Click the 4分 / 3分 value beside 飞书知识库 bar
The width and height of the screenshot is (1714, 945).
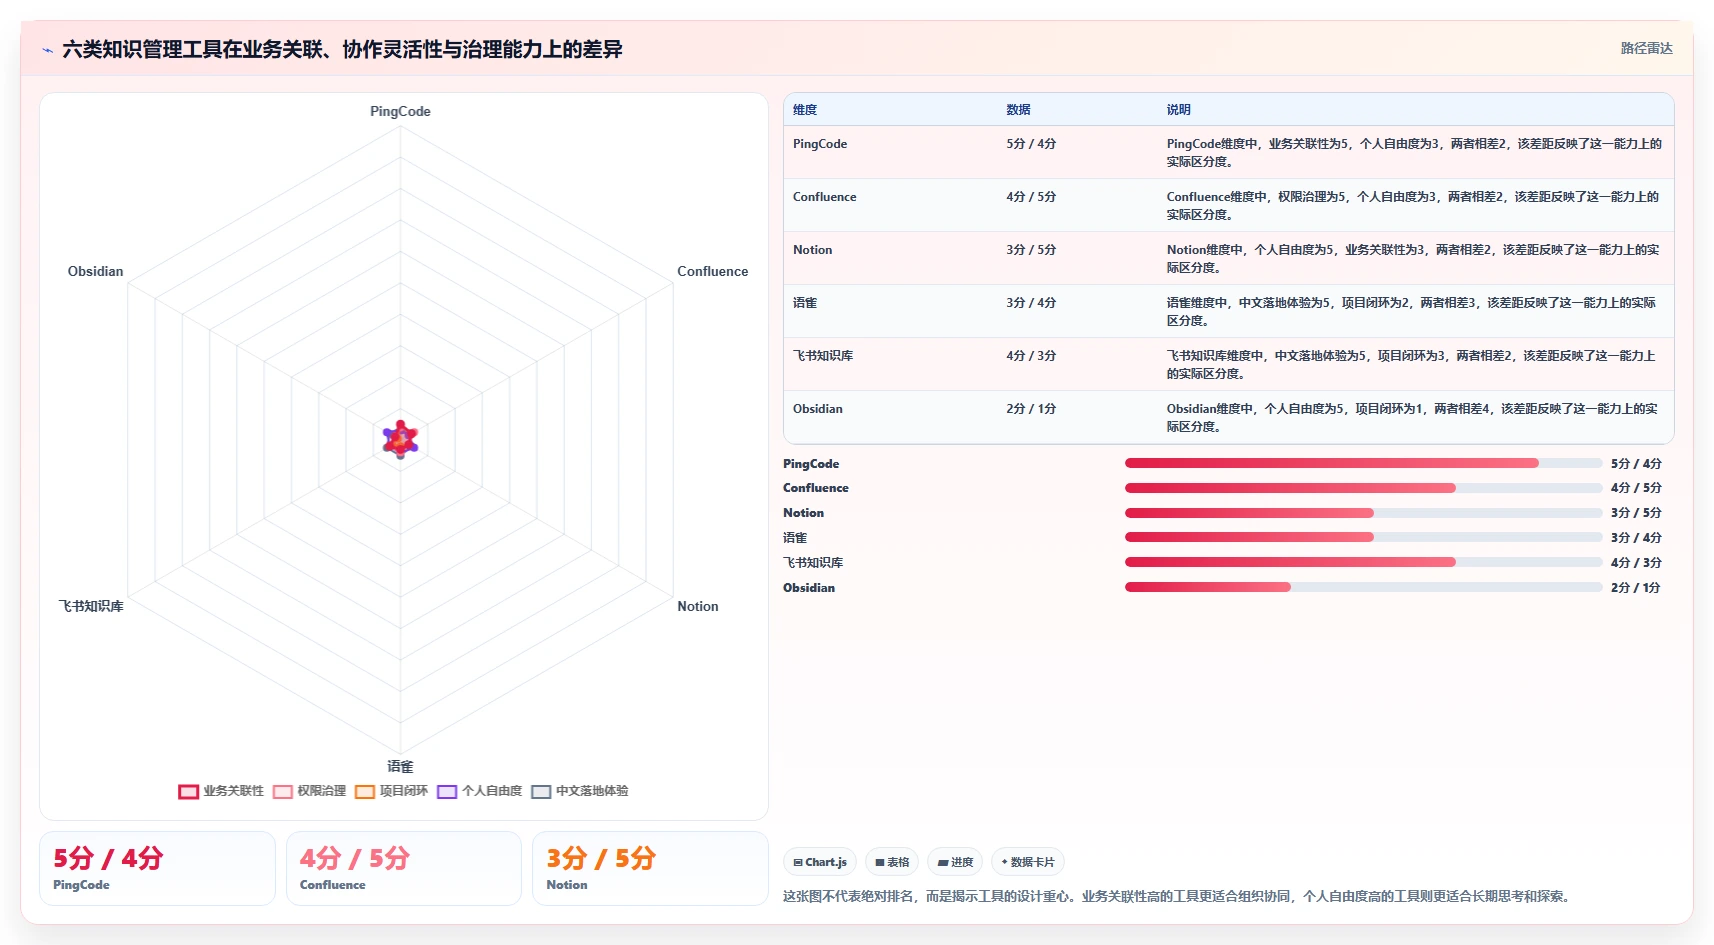click(x=1636, y=563)
